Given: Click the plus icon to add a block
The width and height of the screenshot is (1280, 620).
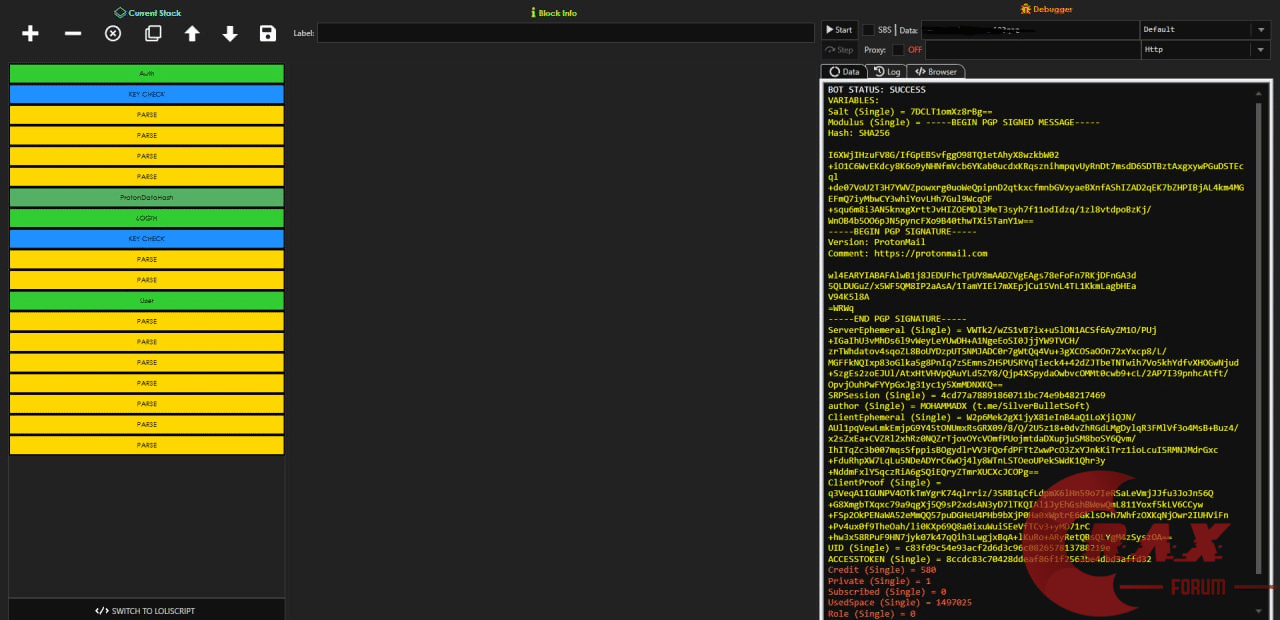Looking at the screenshot, I should [x=30, y=34].
